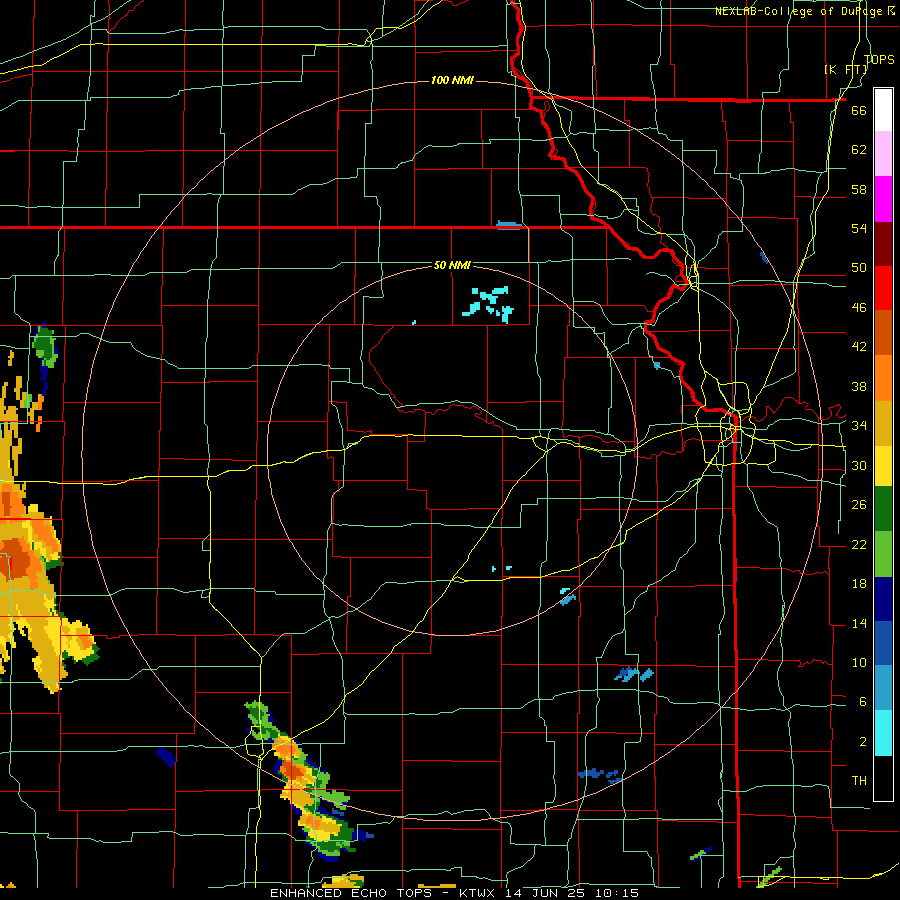
Task: Click the legend value 14
Action: [x=859, y=624]
